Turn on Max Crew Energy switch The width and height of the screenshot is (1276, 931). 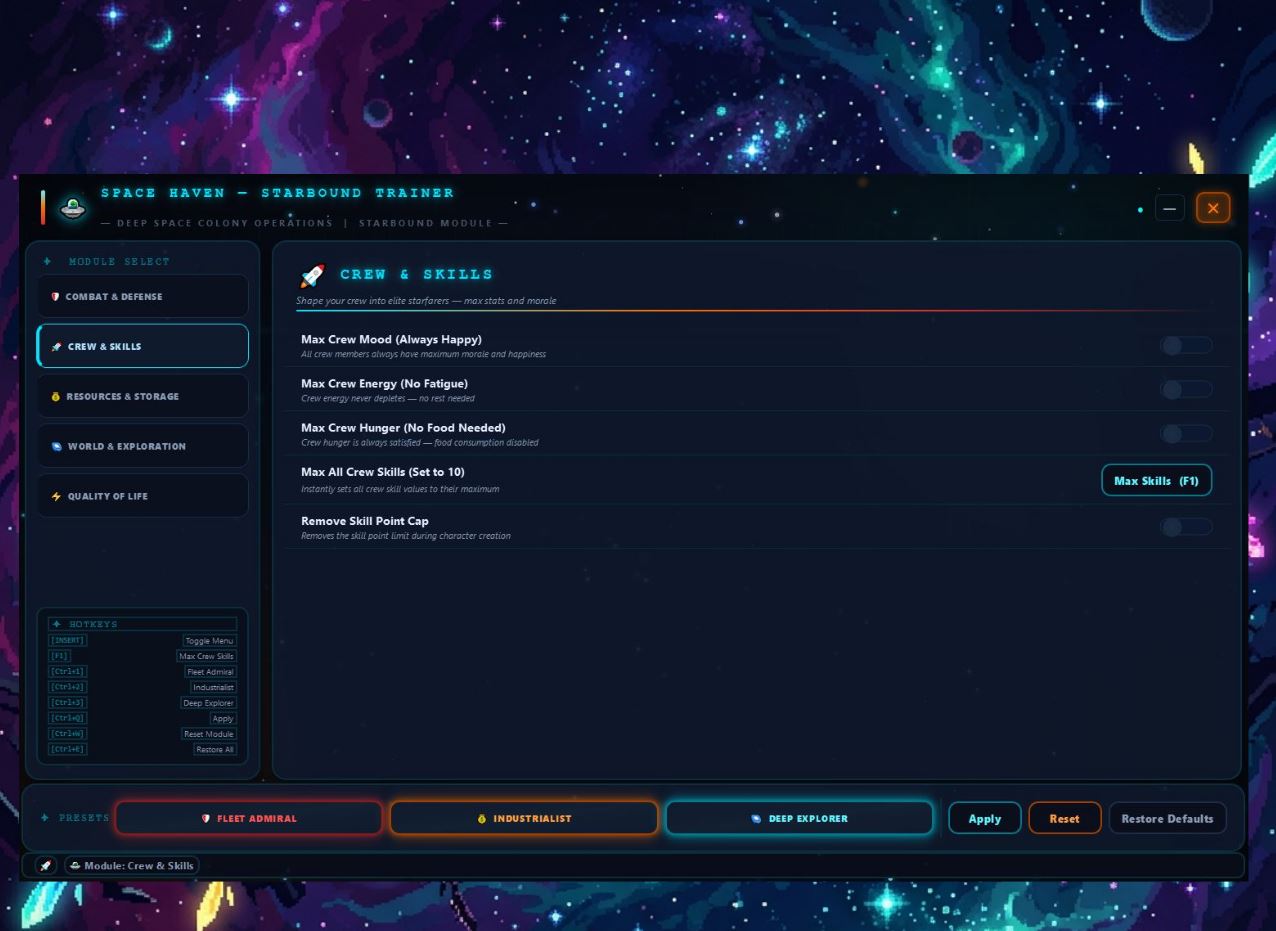tap(1186, 389)
